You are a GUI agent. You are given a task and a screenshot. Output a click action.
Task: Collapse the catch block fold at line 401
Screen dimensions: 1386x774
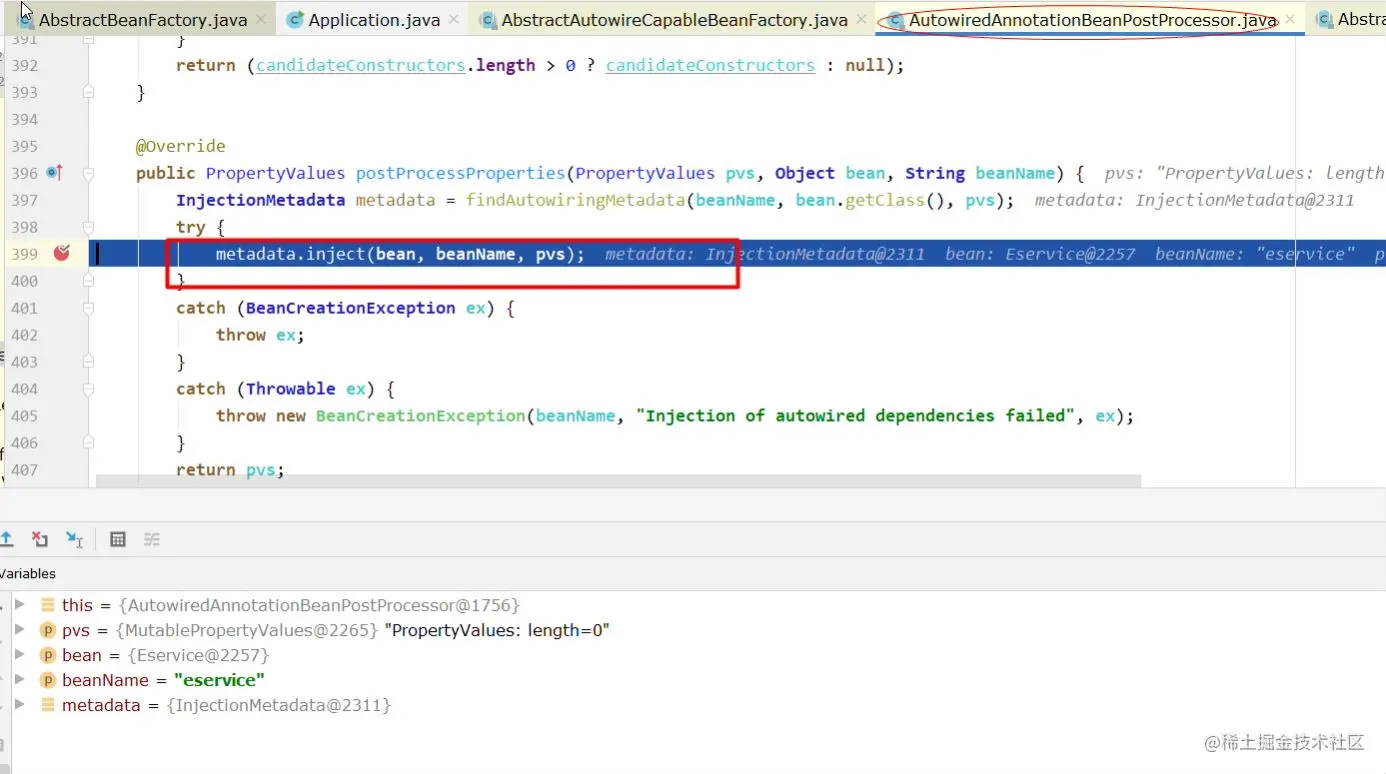[x=88, y=308]
